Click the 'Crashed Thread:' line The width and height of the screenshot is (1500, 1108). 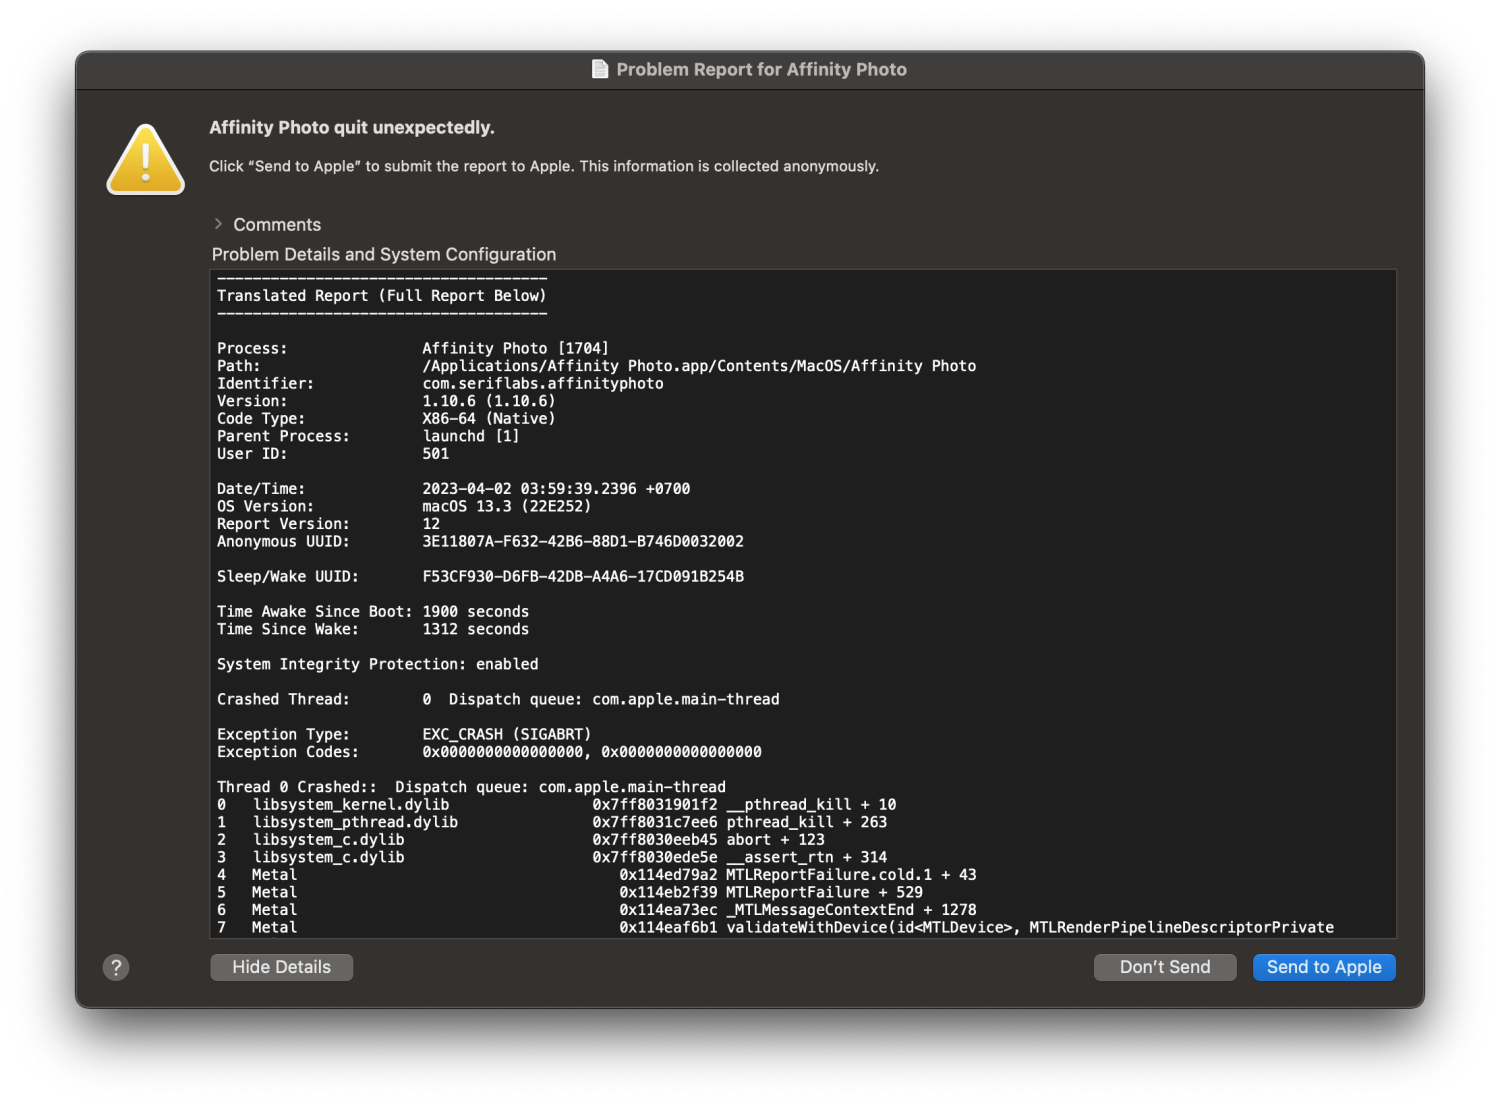tap(498, 699)
